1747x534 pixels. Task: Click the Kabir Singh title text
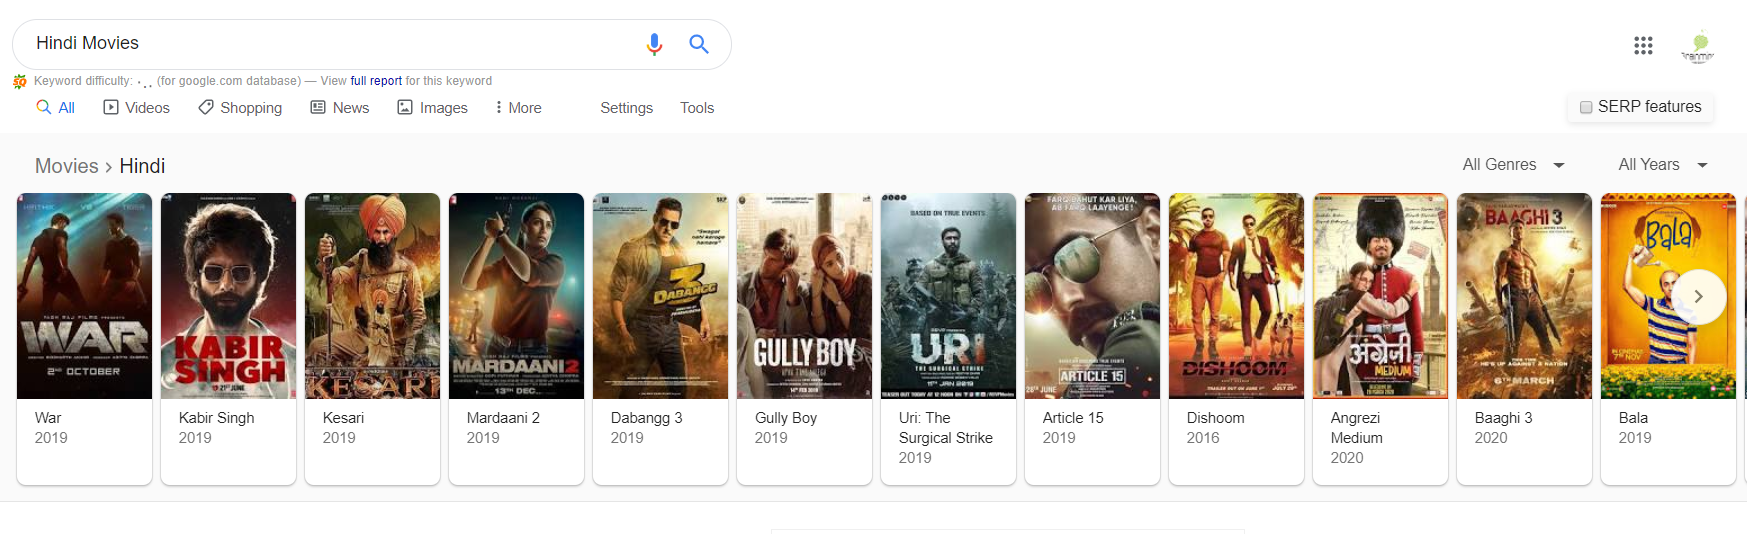[216, 418]
